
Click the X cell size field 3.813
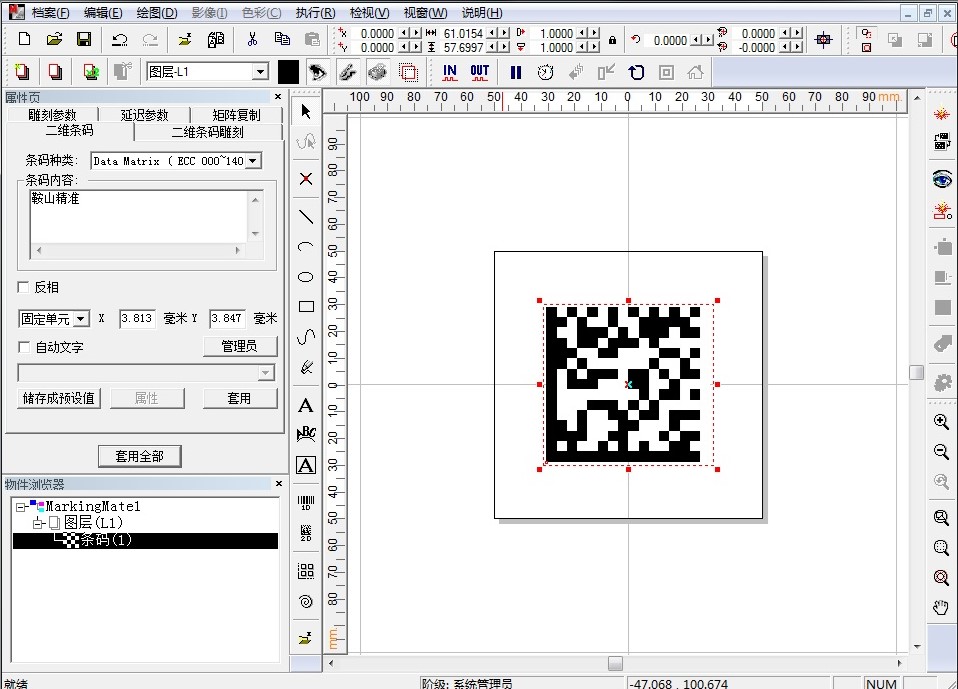pyautogui.click(x=137, y=318)
